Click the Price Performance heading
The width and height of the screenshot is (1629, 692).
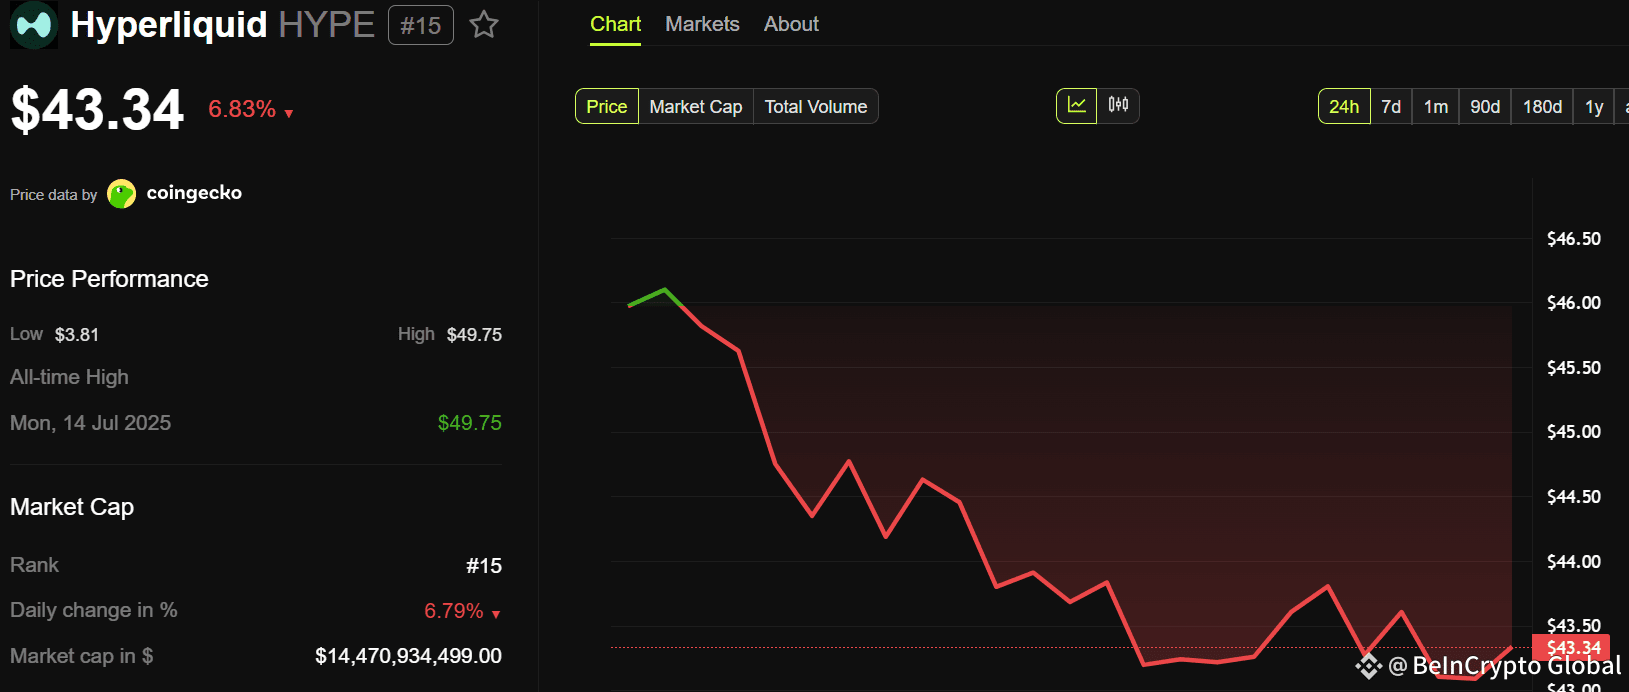[x=109, y=279]
